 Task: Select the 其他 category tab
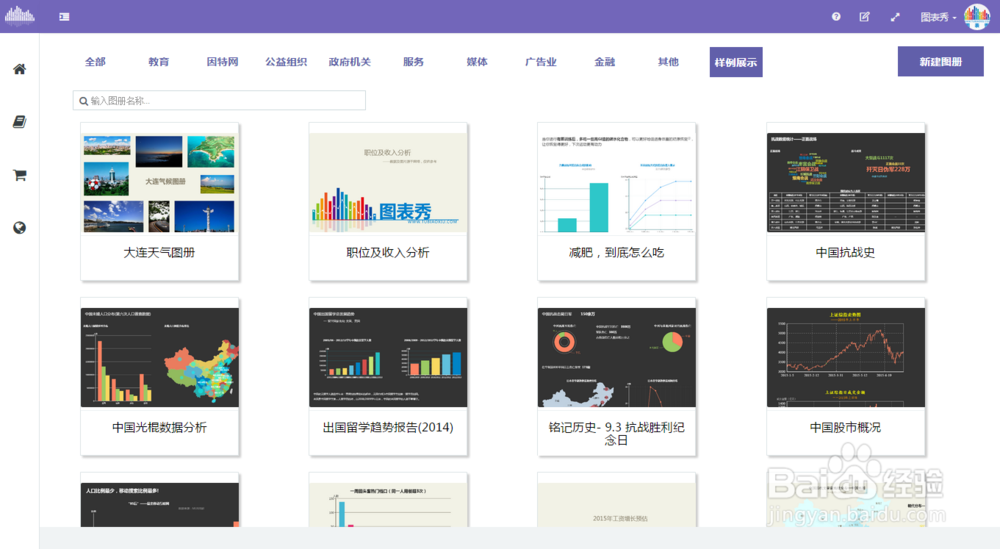(668, 62)
